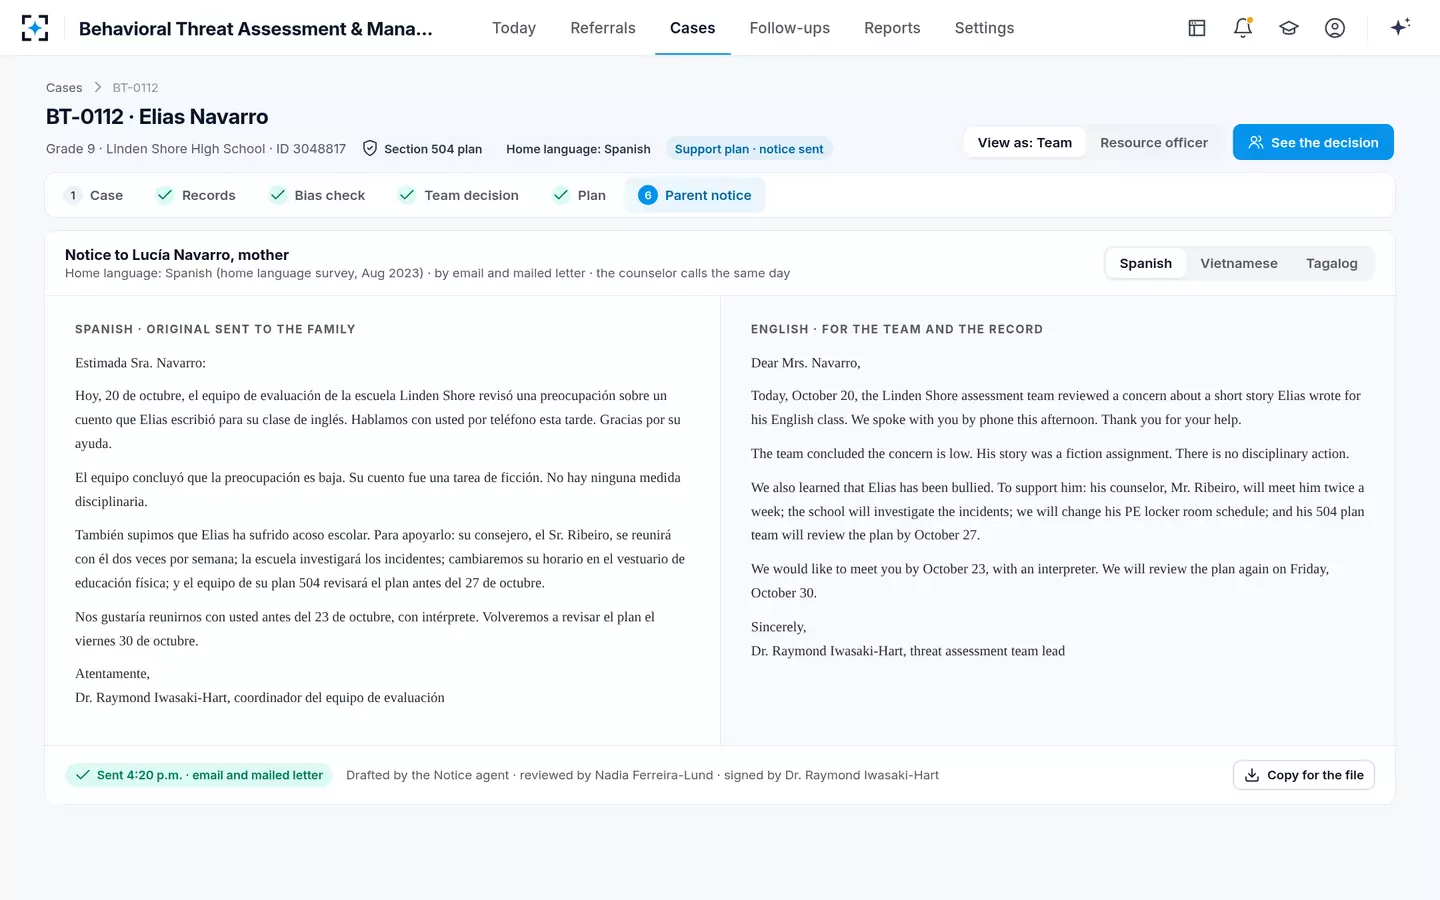
Task: Open the training graduation cap icon
Action: click(1289, 28)
